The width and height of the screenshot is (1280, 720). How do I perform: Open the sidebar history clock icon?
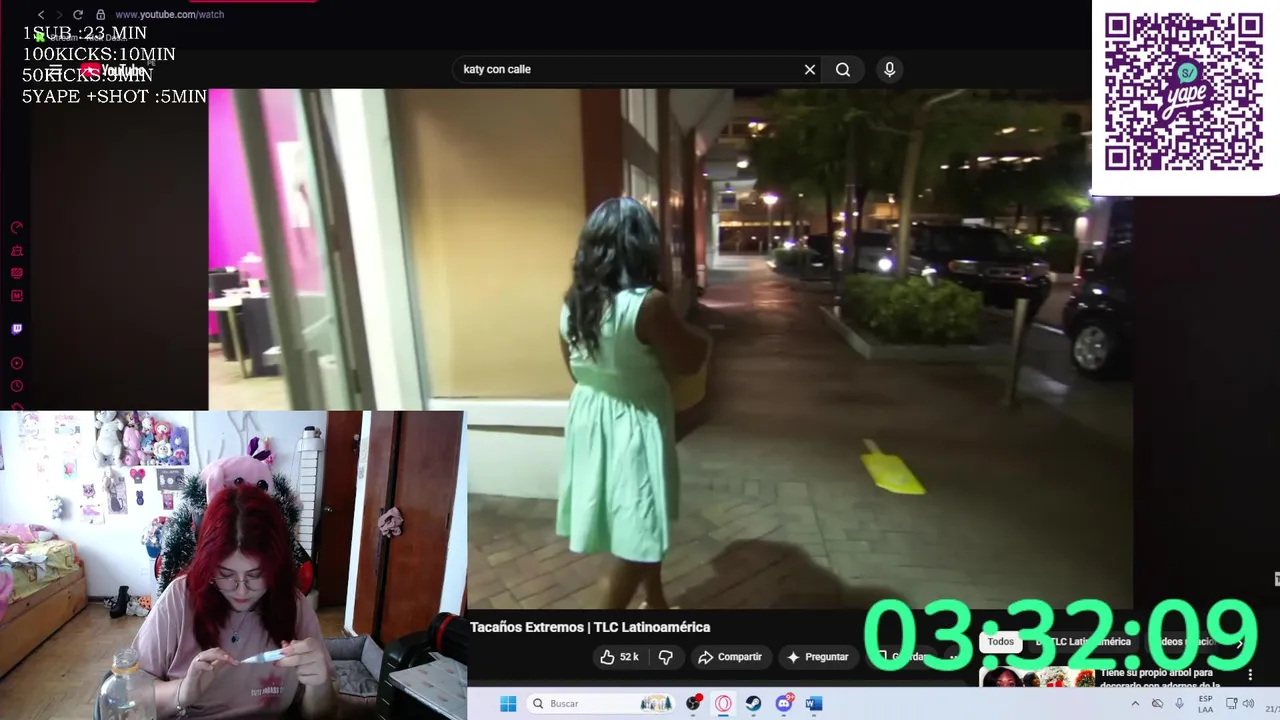16,386
